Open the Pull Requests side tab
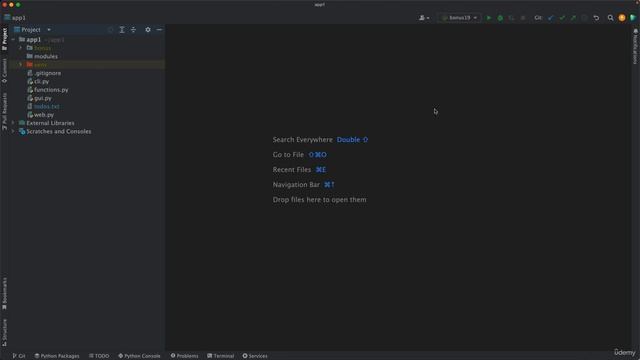The height and width of the screenshot is (360, 640). 4,111
